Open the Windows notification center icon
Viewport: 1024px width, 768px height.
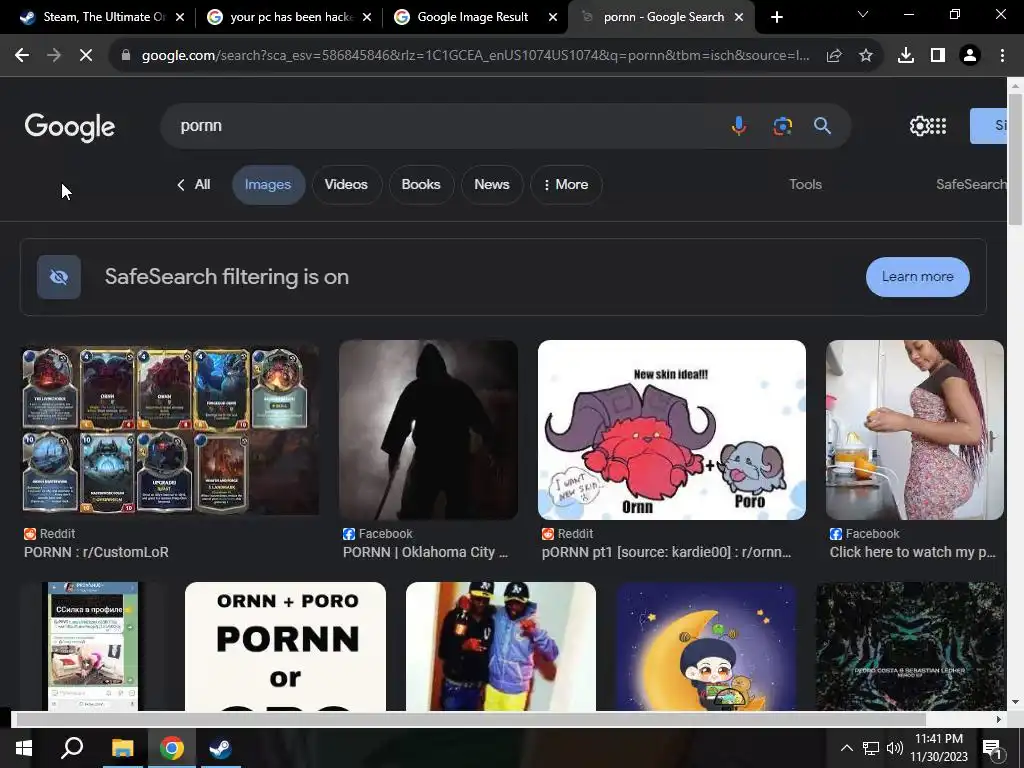pyautogui.click(x=992, y=748)
